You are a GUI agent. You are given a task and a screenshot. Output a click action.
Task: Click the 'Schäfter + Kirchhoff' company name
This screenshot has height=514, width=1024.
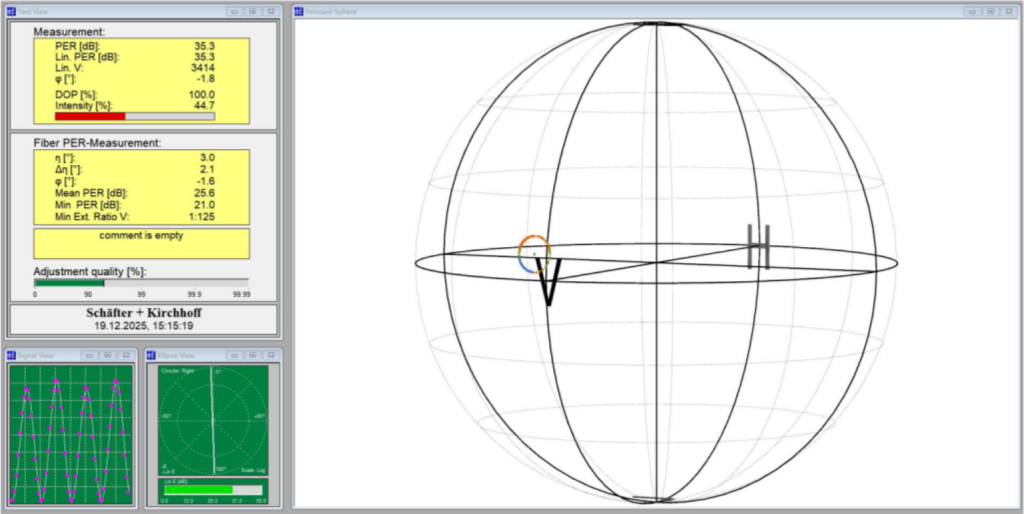144,313
